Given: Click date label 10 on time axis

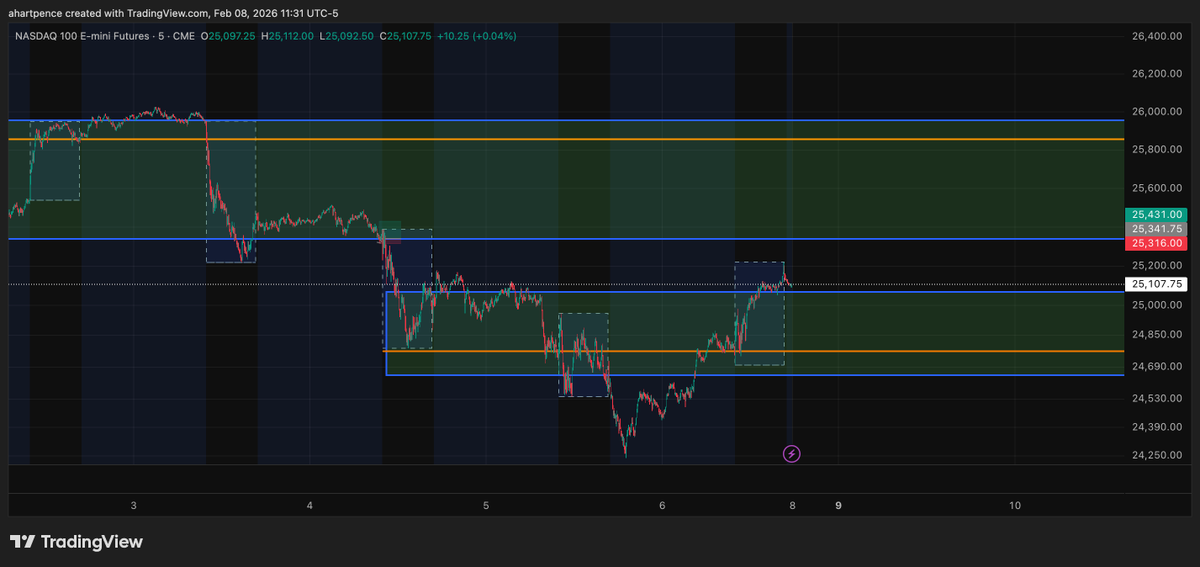Looking at the screenshot, I should tap(1015, 506).
